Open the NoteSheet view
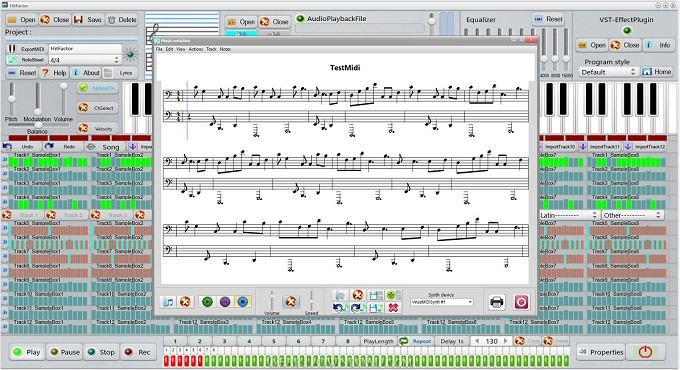680x370 pixels. coord(26,60)
